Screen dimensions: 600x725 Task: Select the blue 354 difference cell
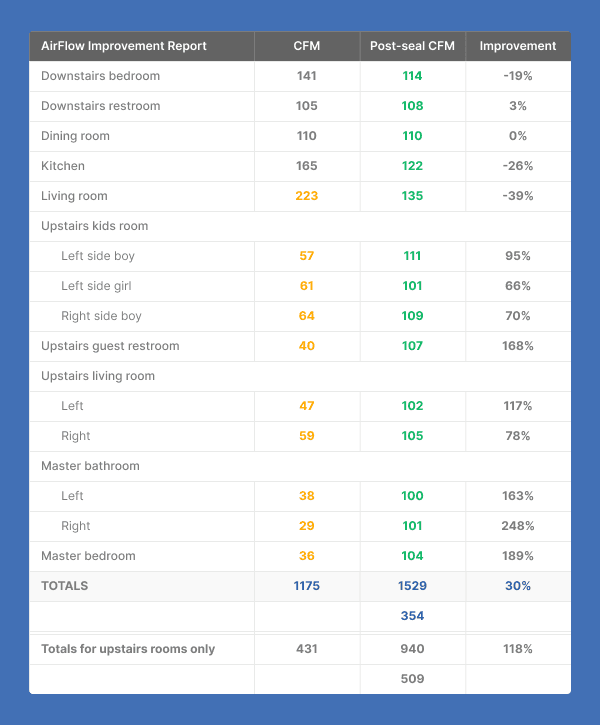coord(412,616)
